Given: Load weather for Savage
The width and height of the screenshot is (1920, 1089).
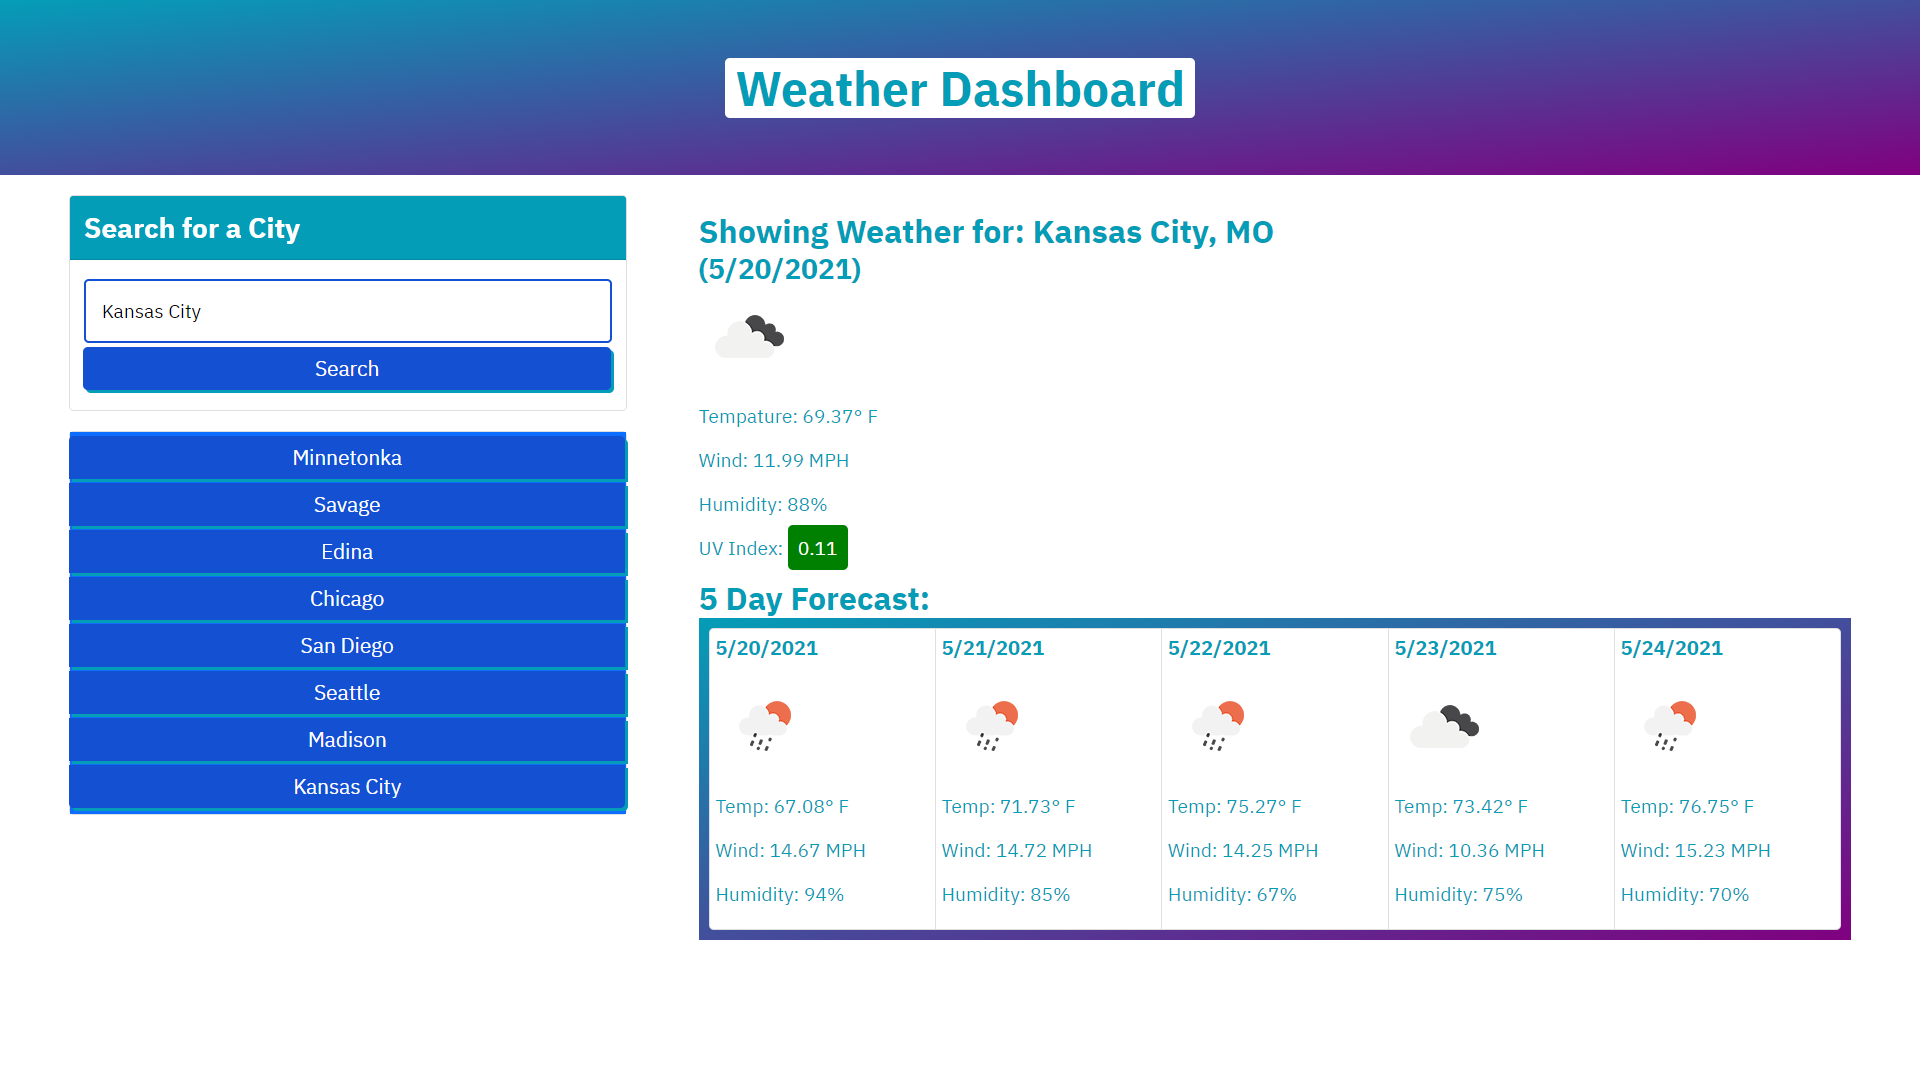Looking at the screenshot, I should pos(347,505).
